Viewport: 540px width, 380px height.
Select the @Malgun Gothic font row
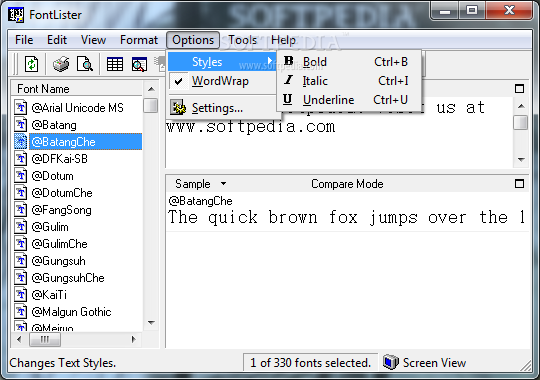click(71, 312)
